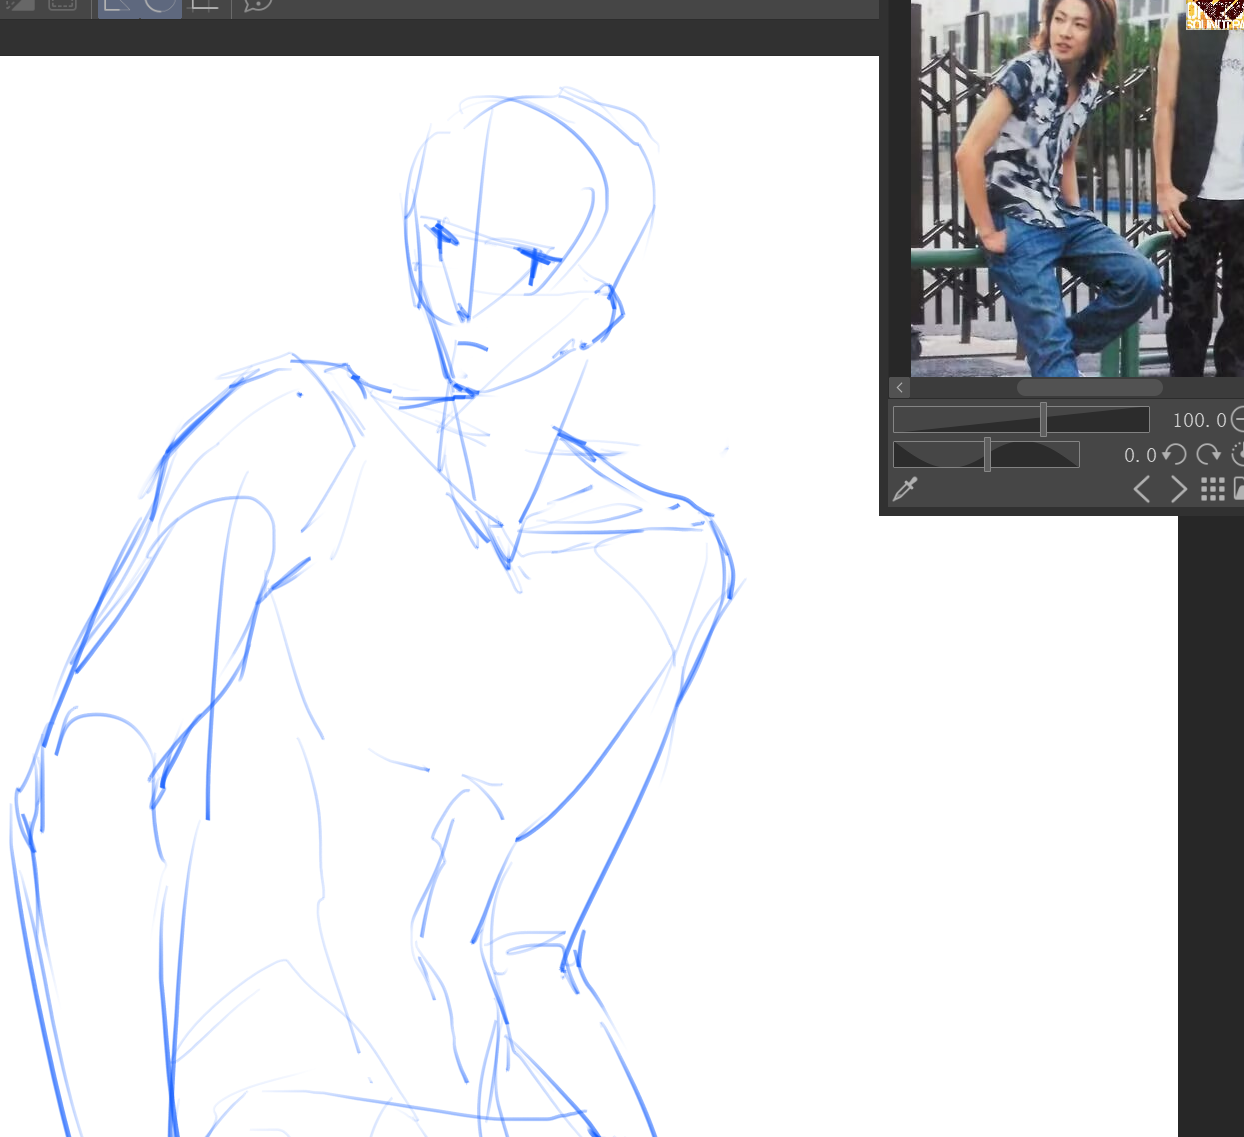Rotate the reference image left
1244x1137 pixels.
[x=1175, y=455]
